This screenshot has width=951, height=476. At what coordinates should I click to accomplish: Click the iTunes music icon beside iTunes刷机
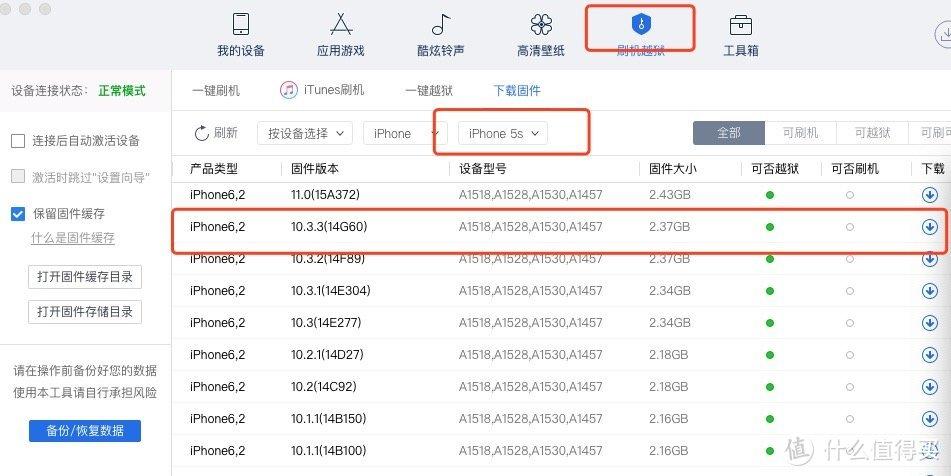tap(289, 90)
